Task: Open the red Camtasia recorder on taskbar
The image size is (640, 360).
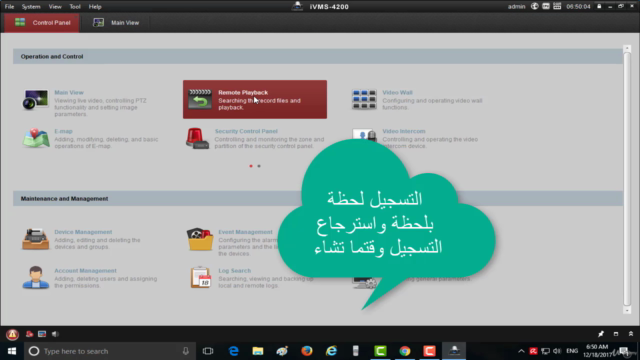Action: (429, 351)
